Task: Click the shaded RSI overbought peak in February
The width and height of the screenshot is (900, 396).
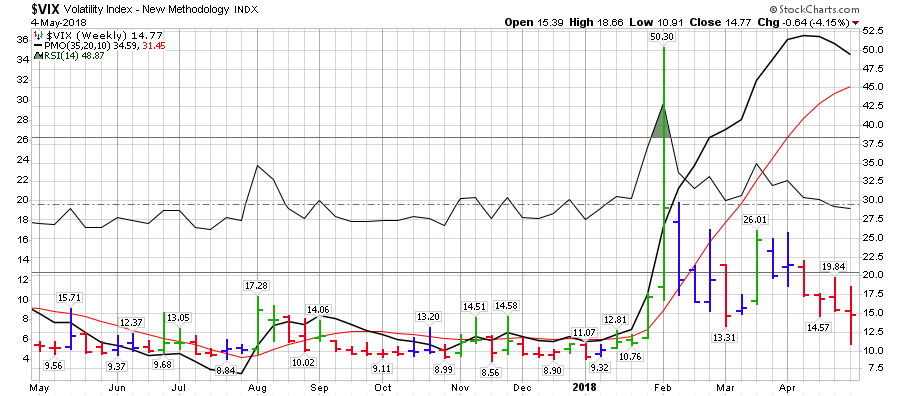Action: pos(662,122)
